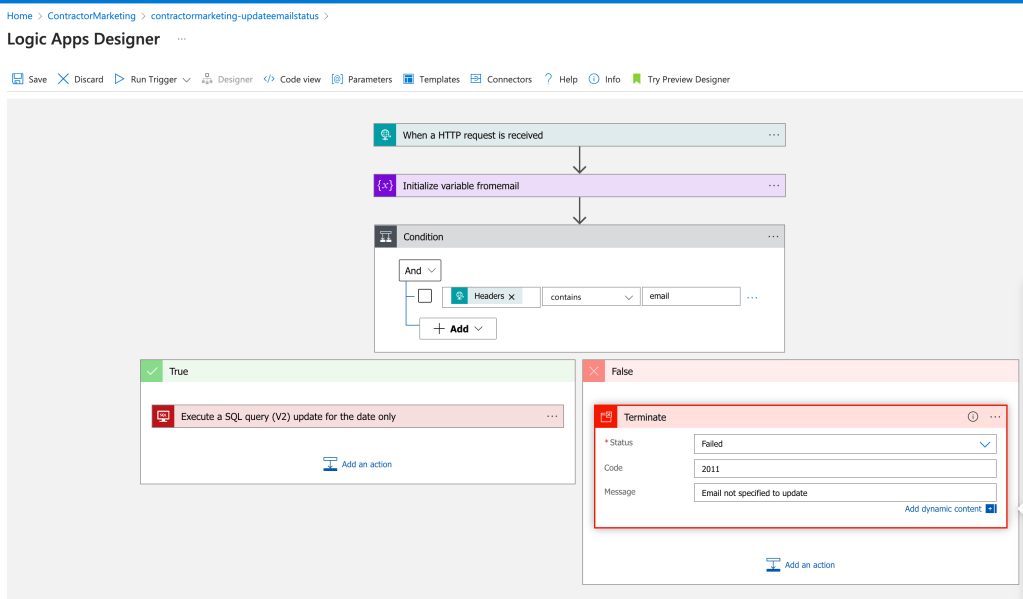The width and height of the screenshot is (1023, 599).
Task: Click the Discard X icon
Action: point(63,79)
